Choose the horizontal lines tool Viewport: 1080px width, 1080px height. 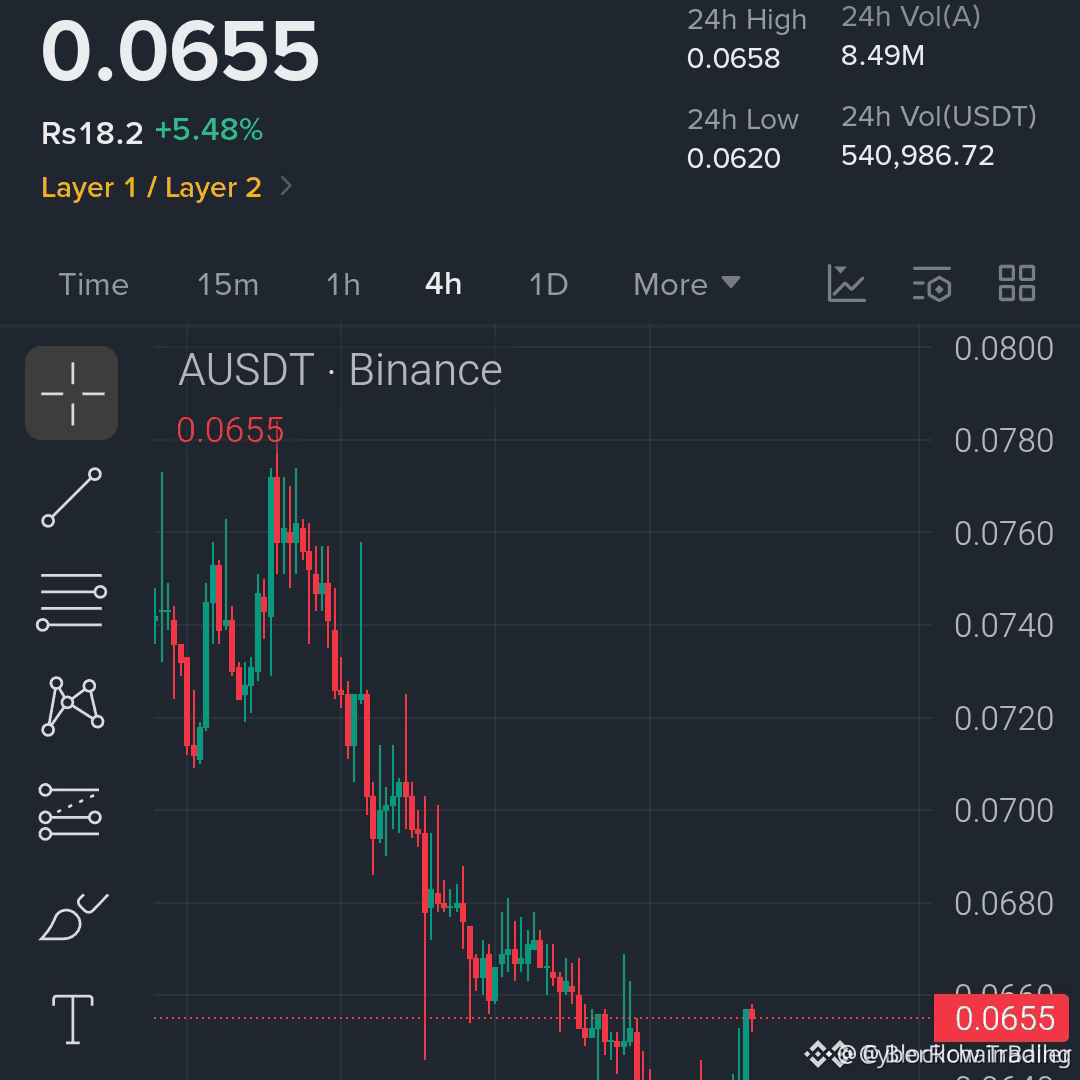[72, 601]
